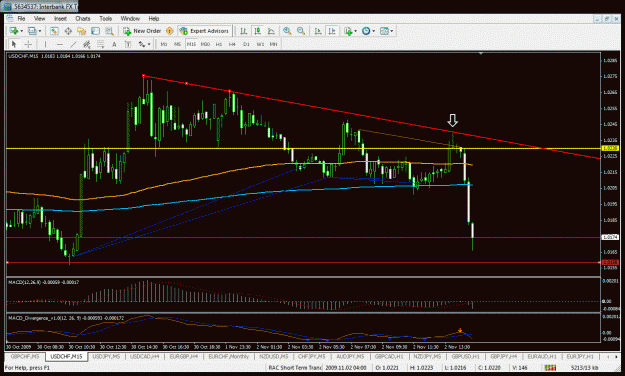Open the Indicators list icon
The width and height of the screenshot is (625, 376).
[348, 31]
